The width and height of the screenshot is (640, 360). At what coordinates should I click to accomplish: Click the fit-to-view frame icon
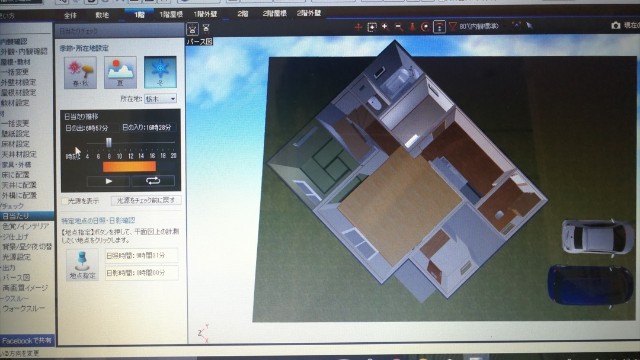click(371, 27)
